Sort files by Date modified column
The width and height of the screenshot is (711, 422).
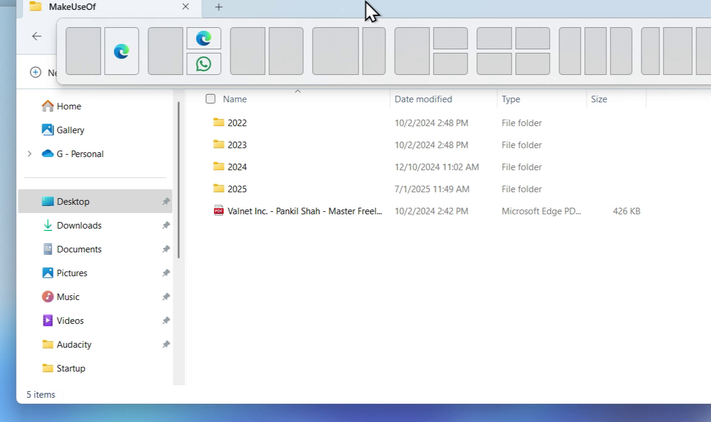point(423,99)
